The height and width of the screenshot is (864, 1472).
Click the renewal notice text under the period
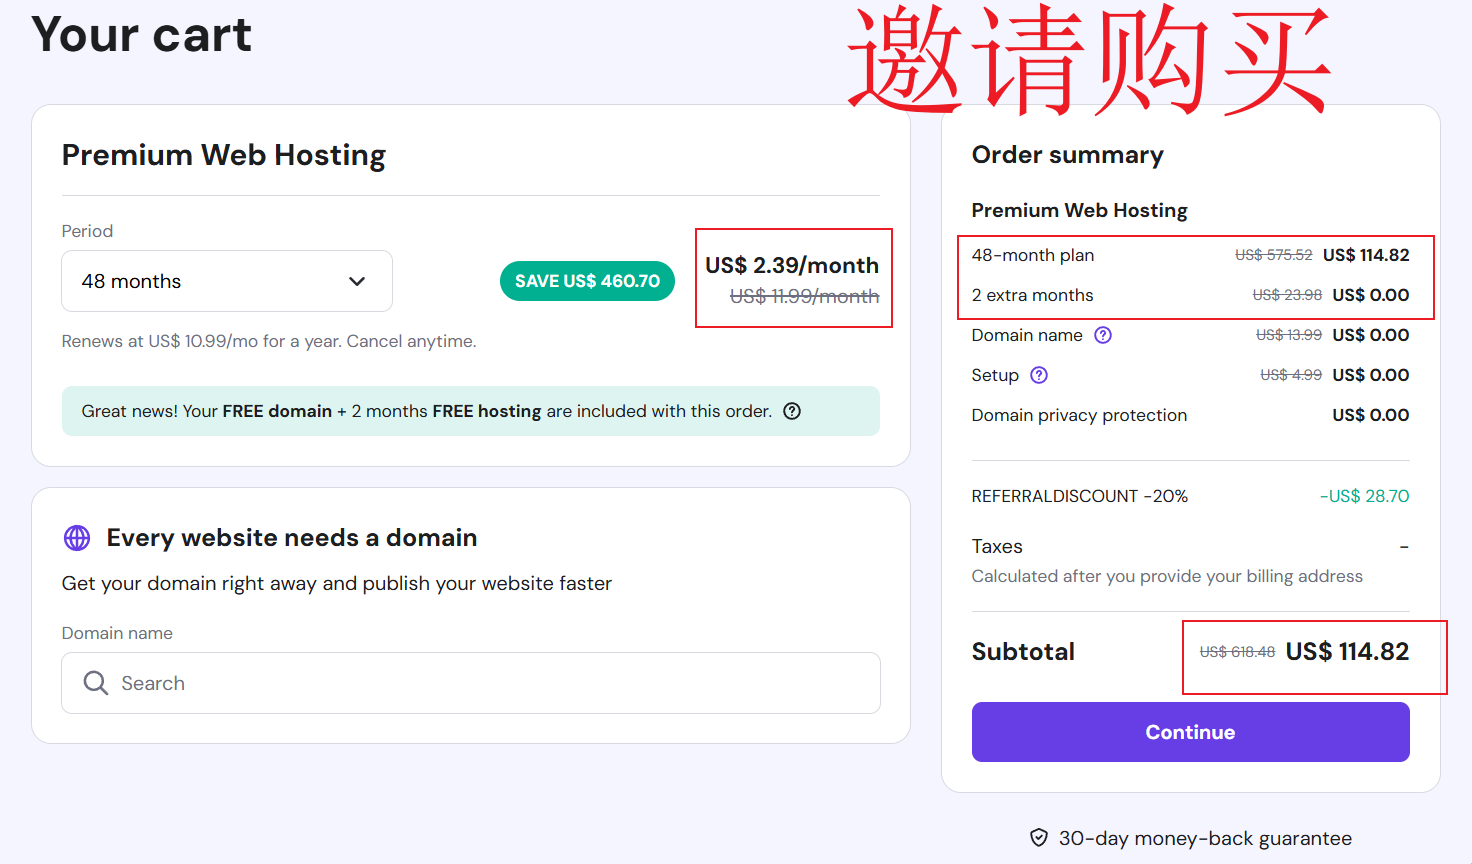269,341
